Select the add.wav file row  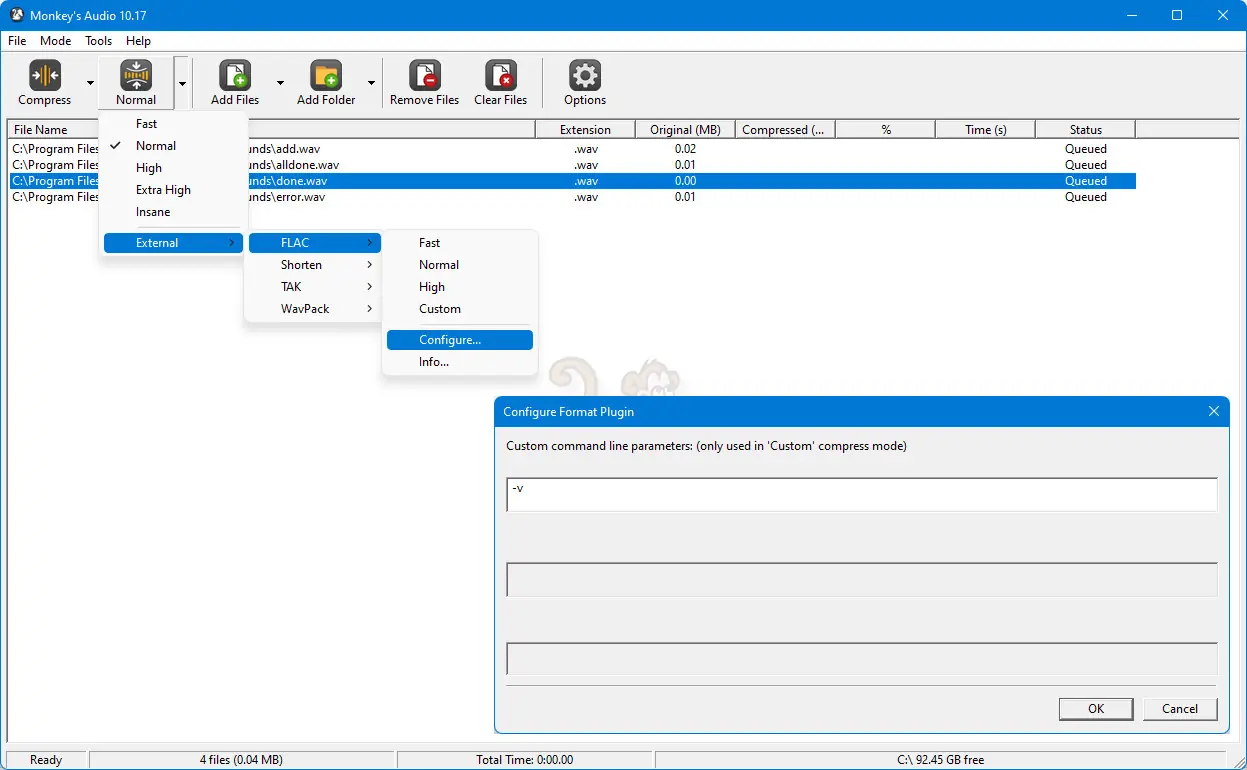(x=572, y=149)
